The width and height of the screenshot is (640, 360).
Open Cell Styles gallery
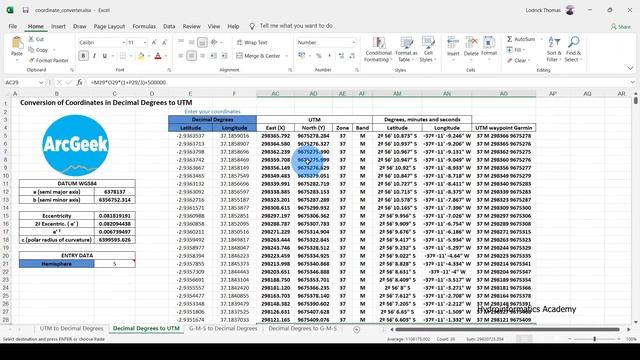[x=428, y=49]
